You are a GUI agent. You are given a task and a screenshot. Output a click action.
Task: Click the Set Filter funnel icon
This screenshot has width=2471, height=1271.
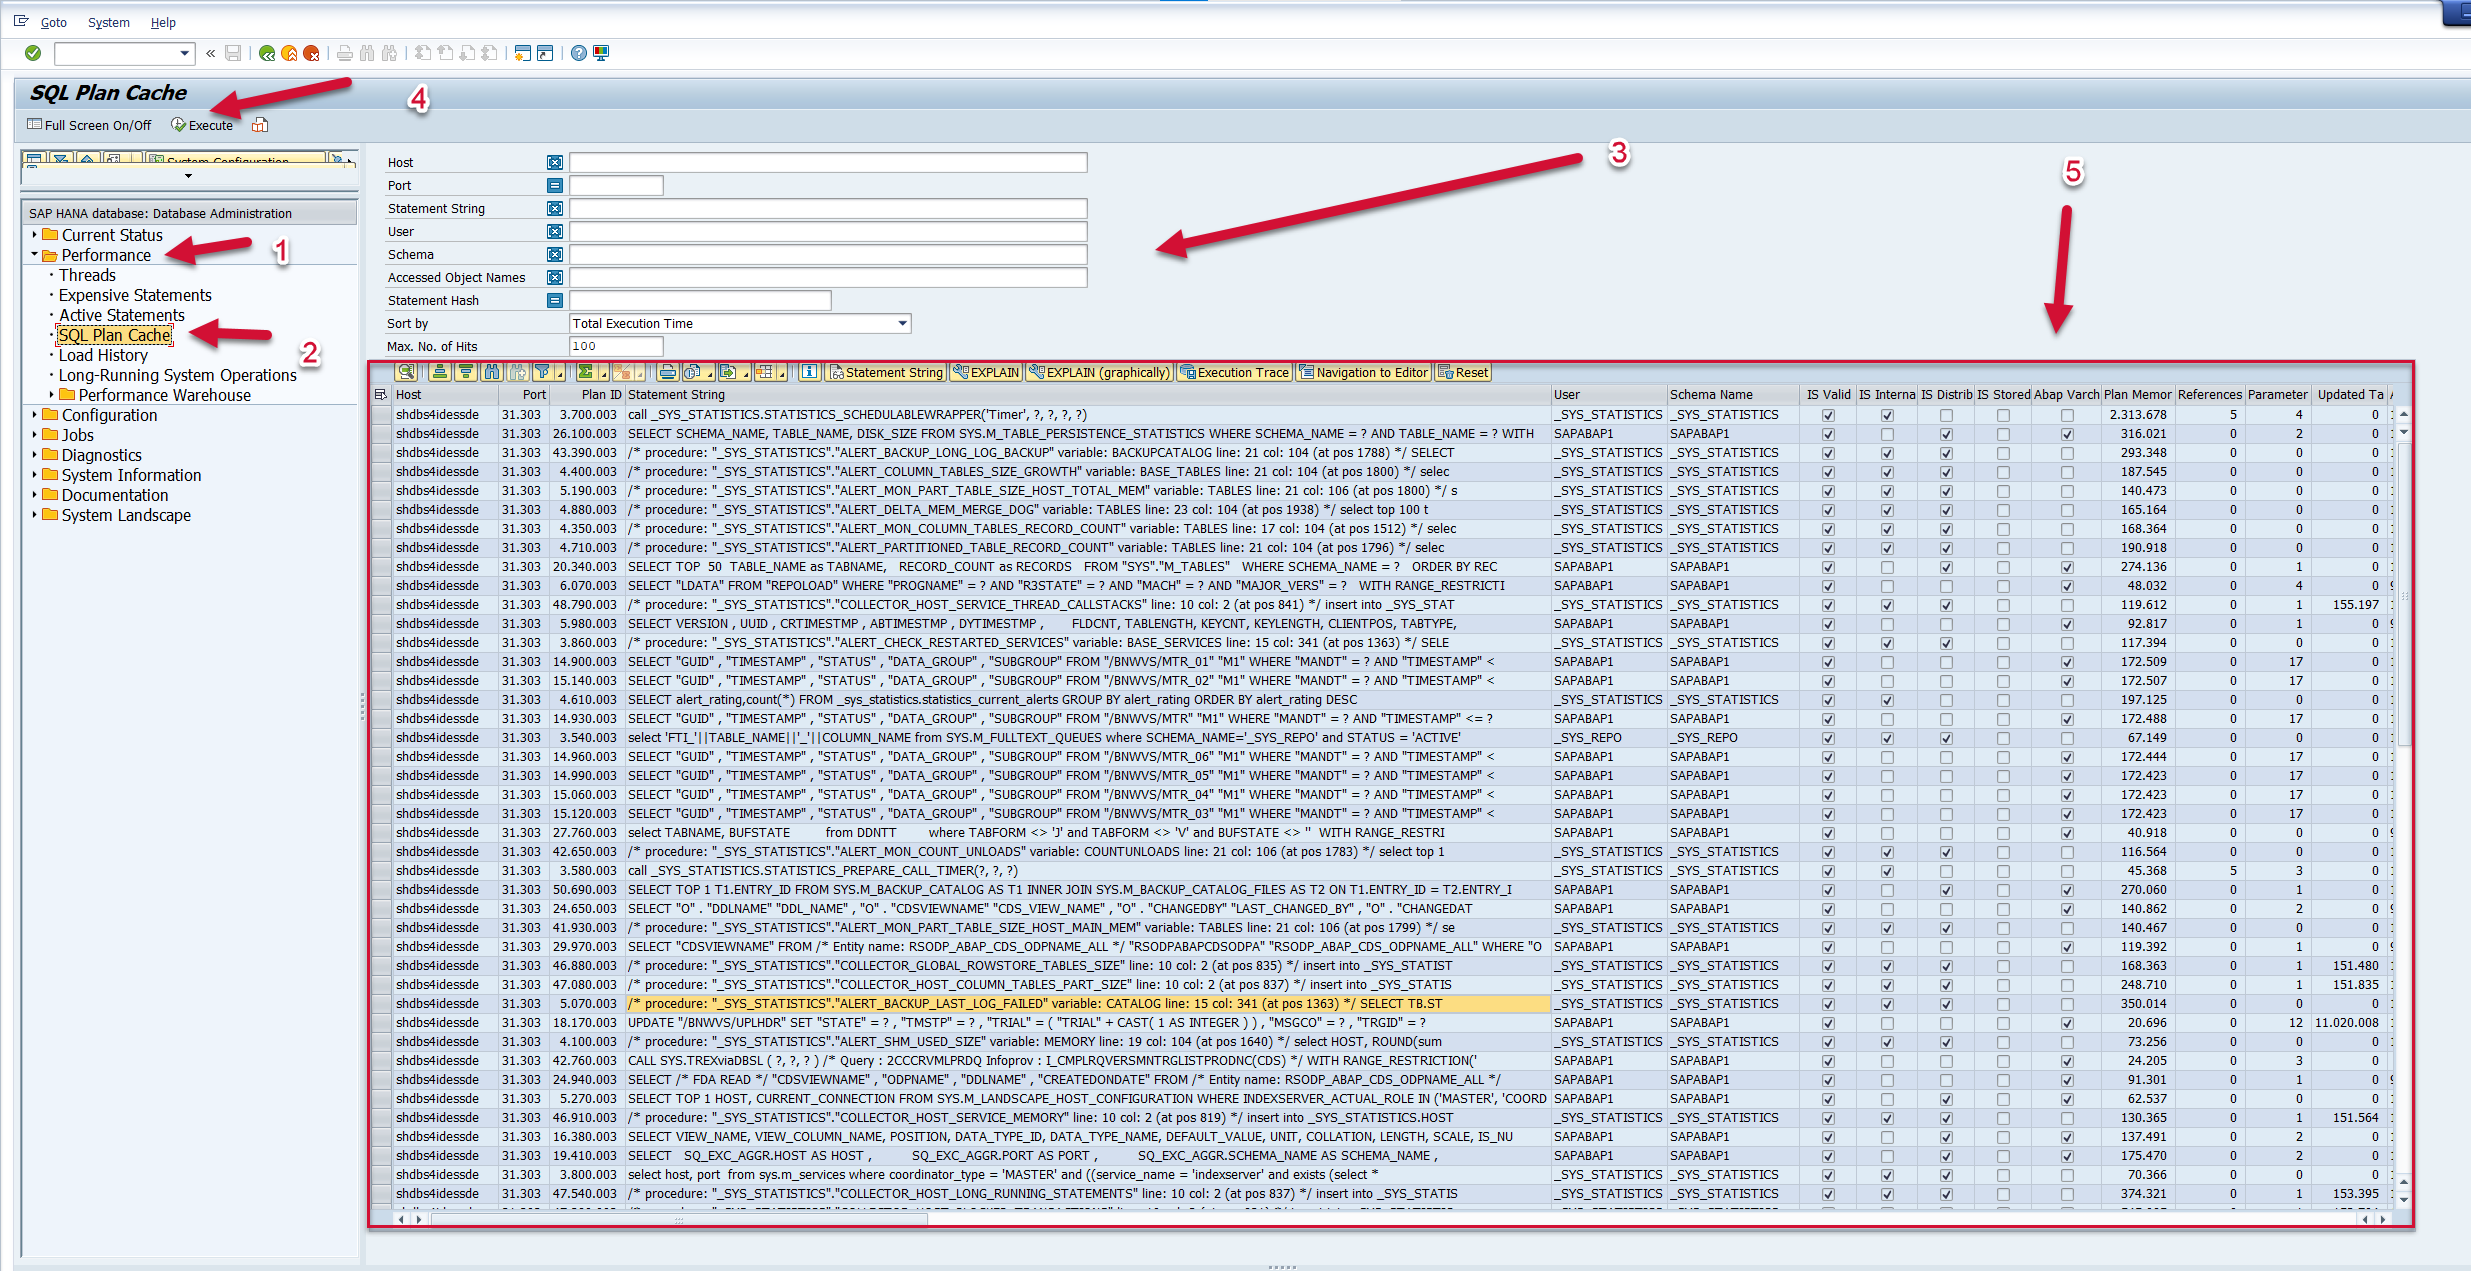point(542,372)
